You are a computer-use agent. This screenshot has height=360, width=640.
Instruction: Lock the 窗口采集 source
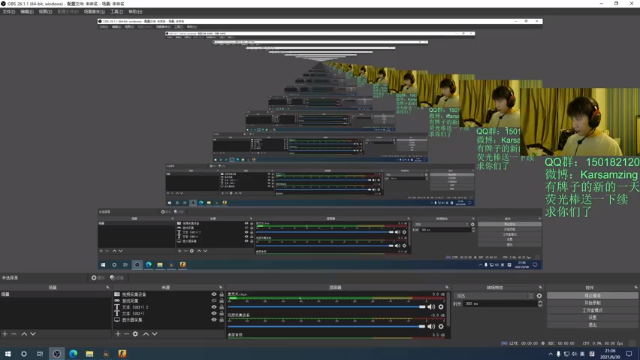click(222, 300)
